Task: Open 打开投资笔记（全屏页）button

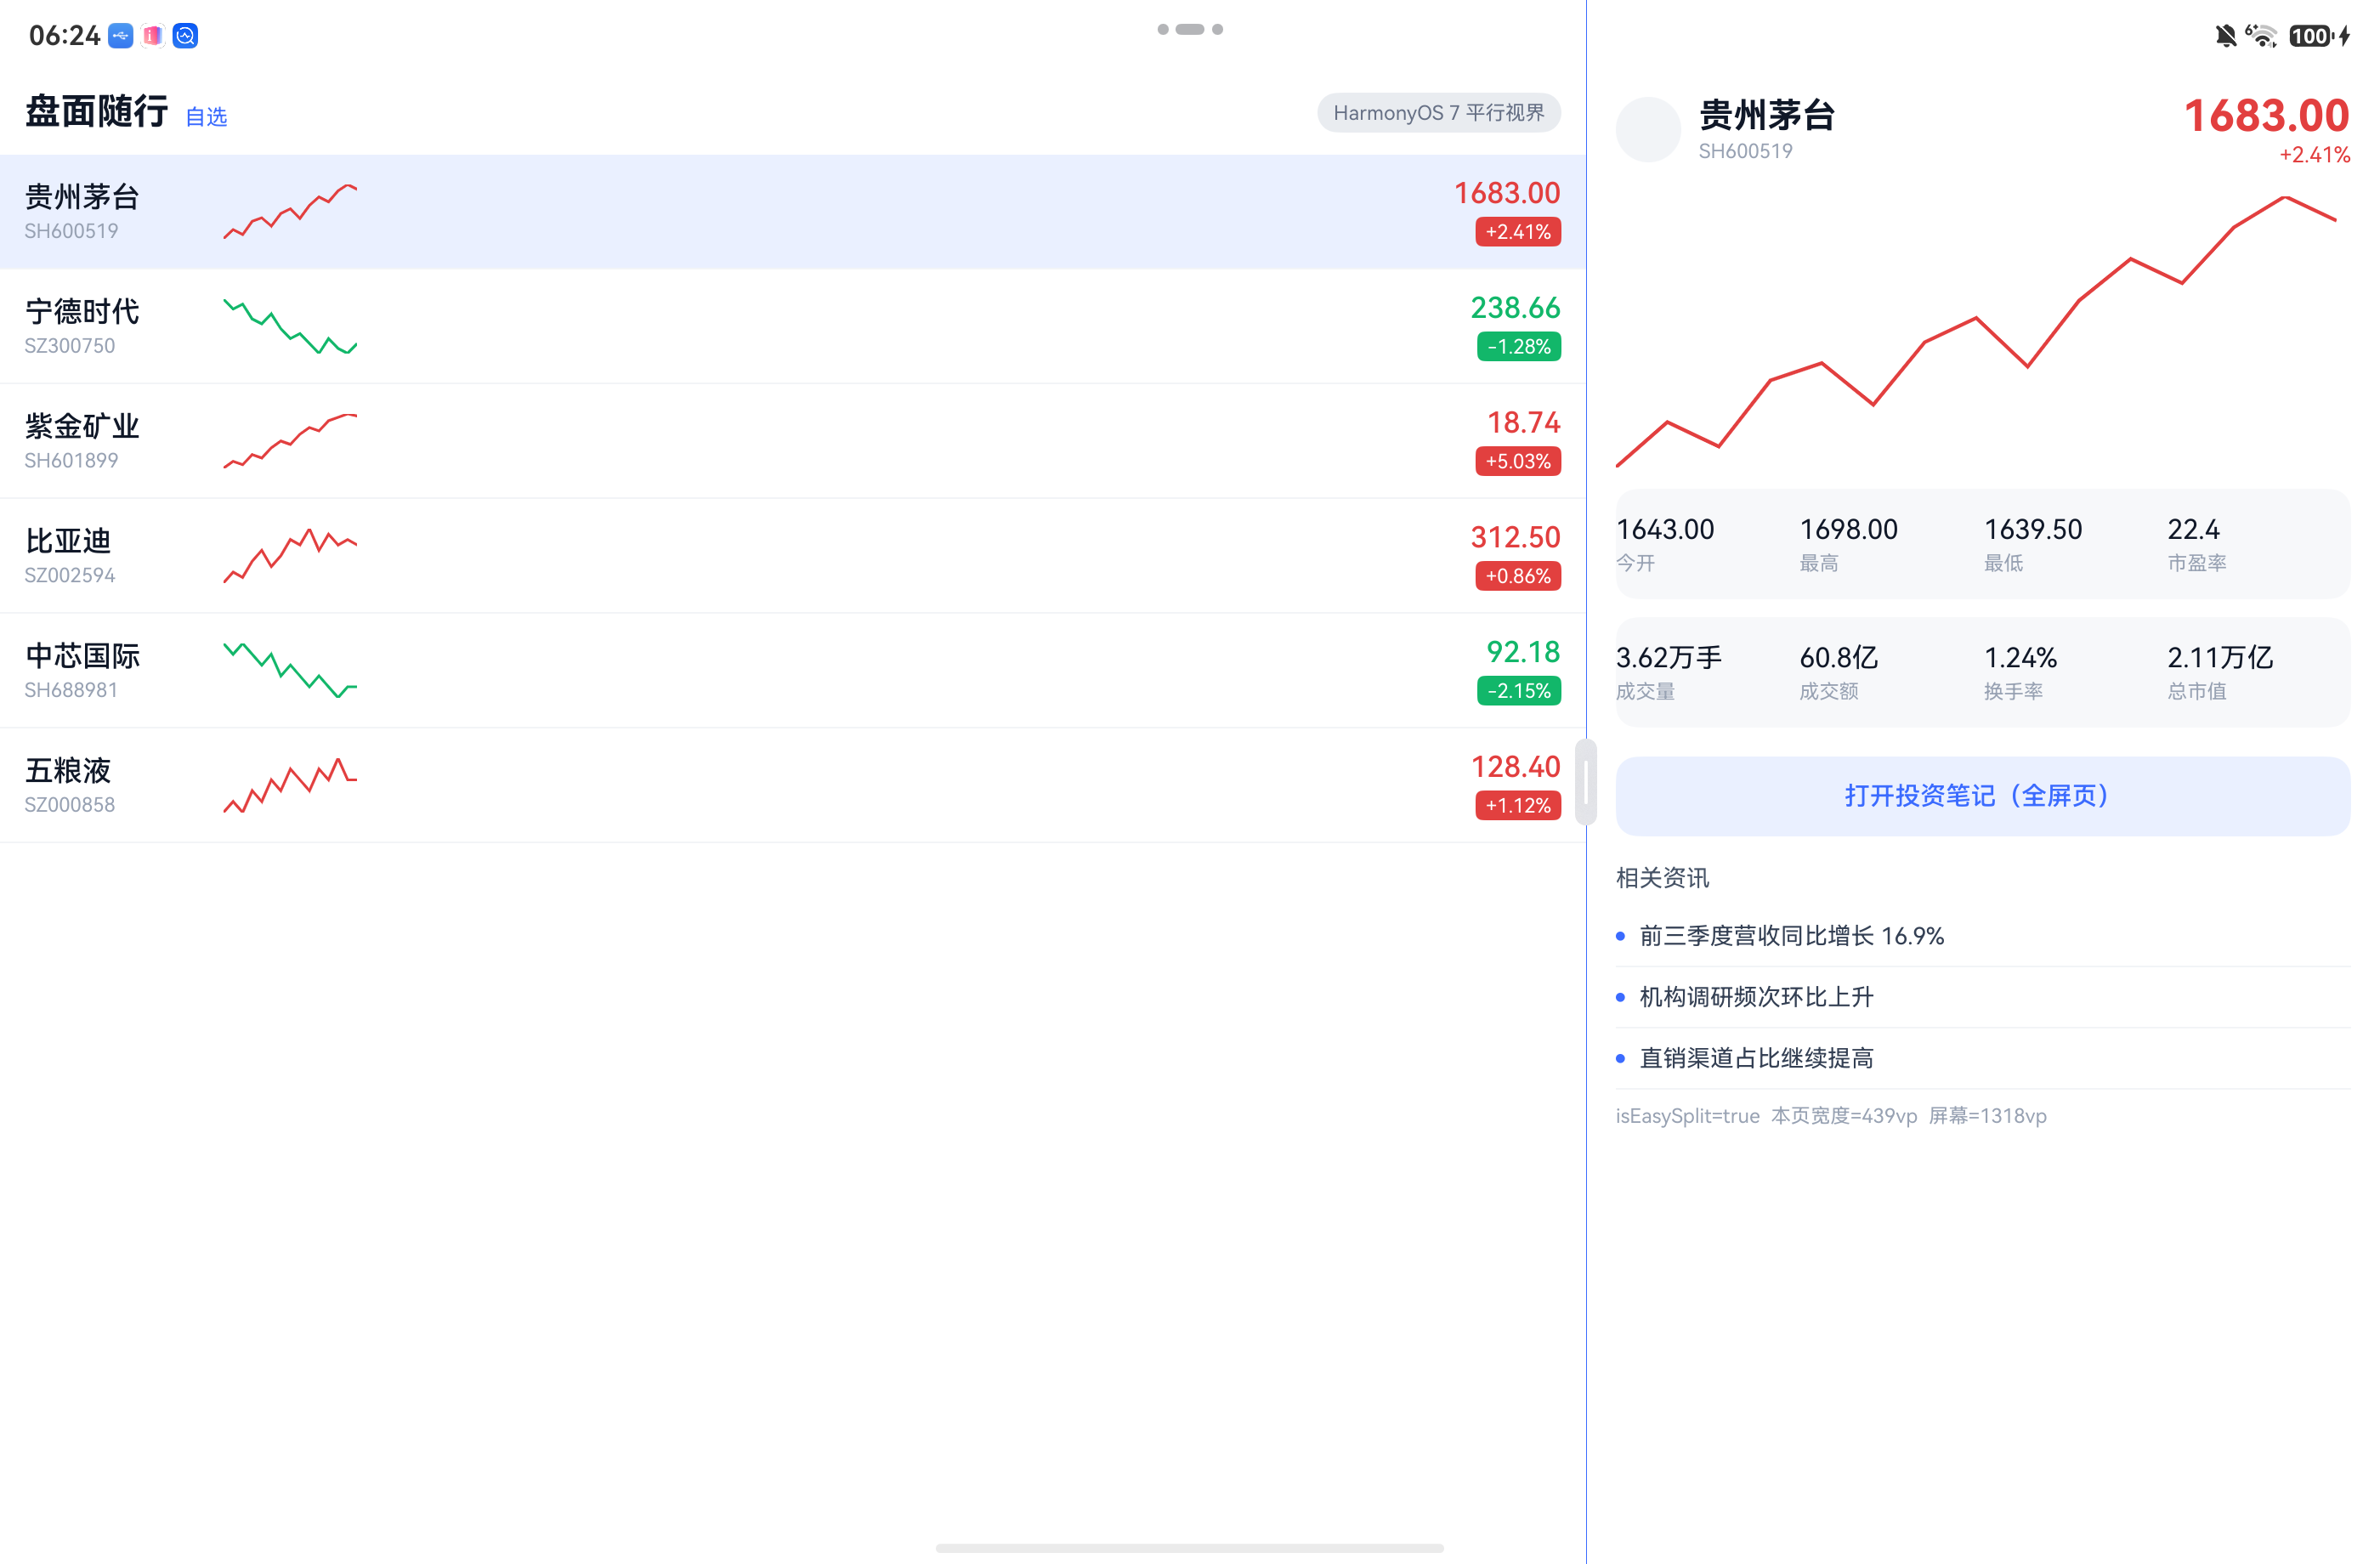Action: coord(1982,796)
